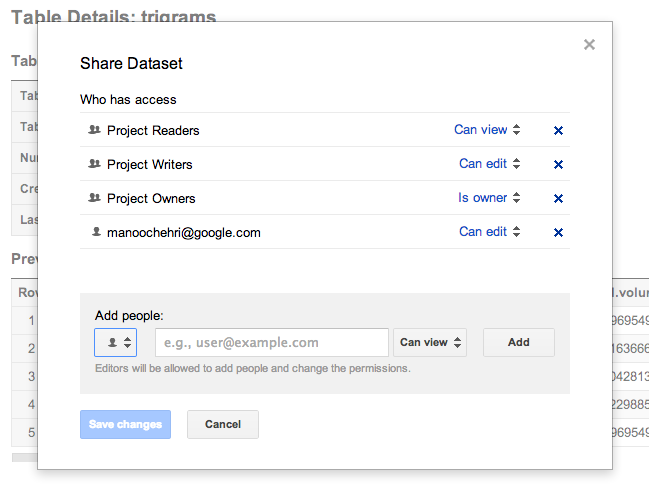Click group icon beside Project Owners

click(95, 198)
